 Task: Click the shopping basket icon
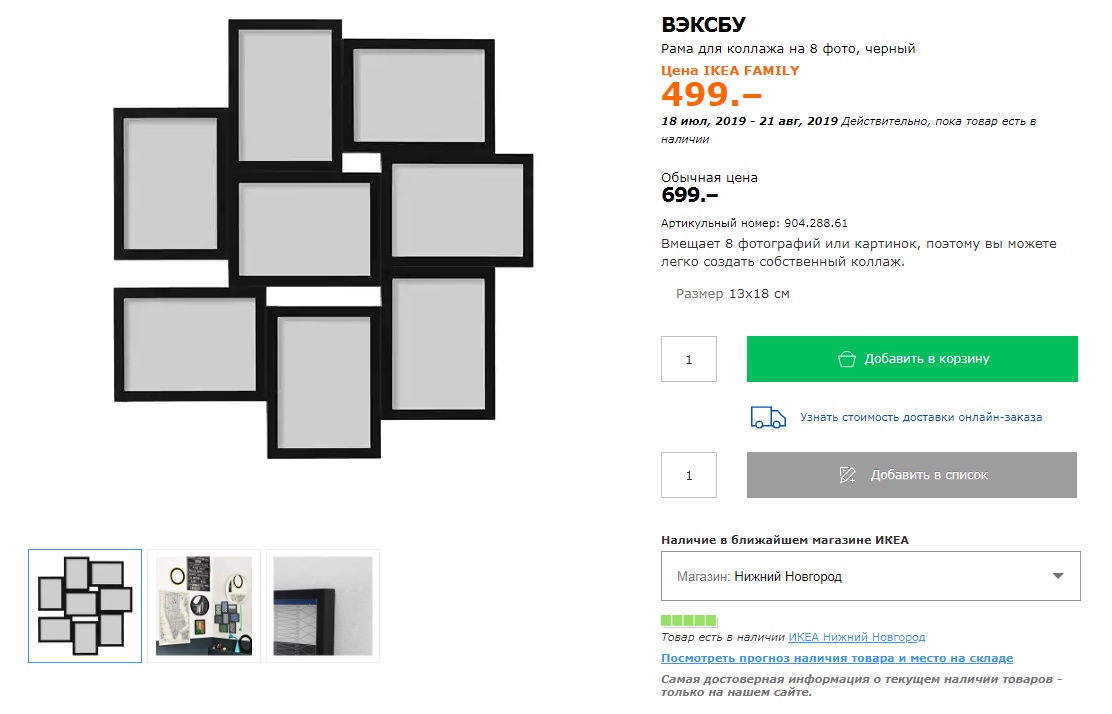coord(847,359)
